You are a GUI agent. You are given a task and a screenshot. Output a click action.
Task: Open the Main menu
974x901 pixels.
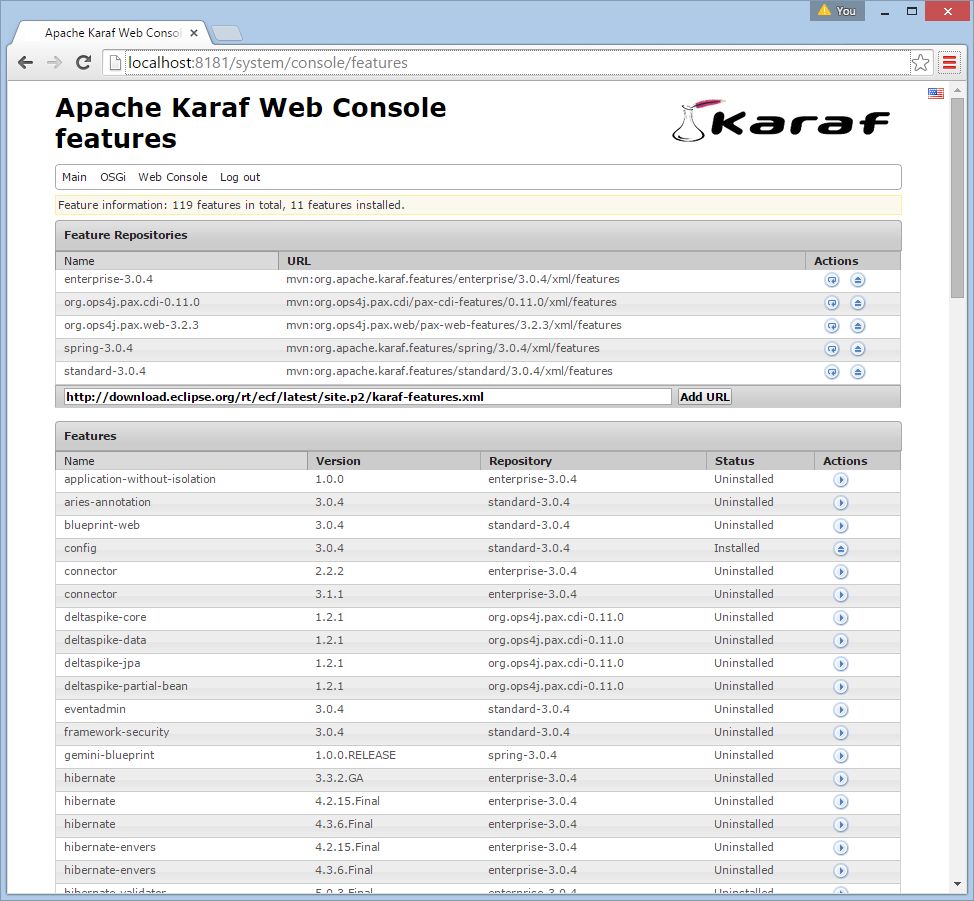(75, 177)
